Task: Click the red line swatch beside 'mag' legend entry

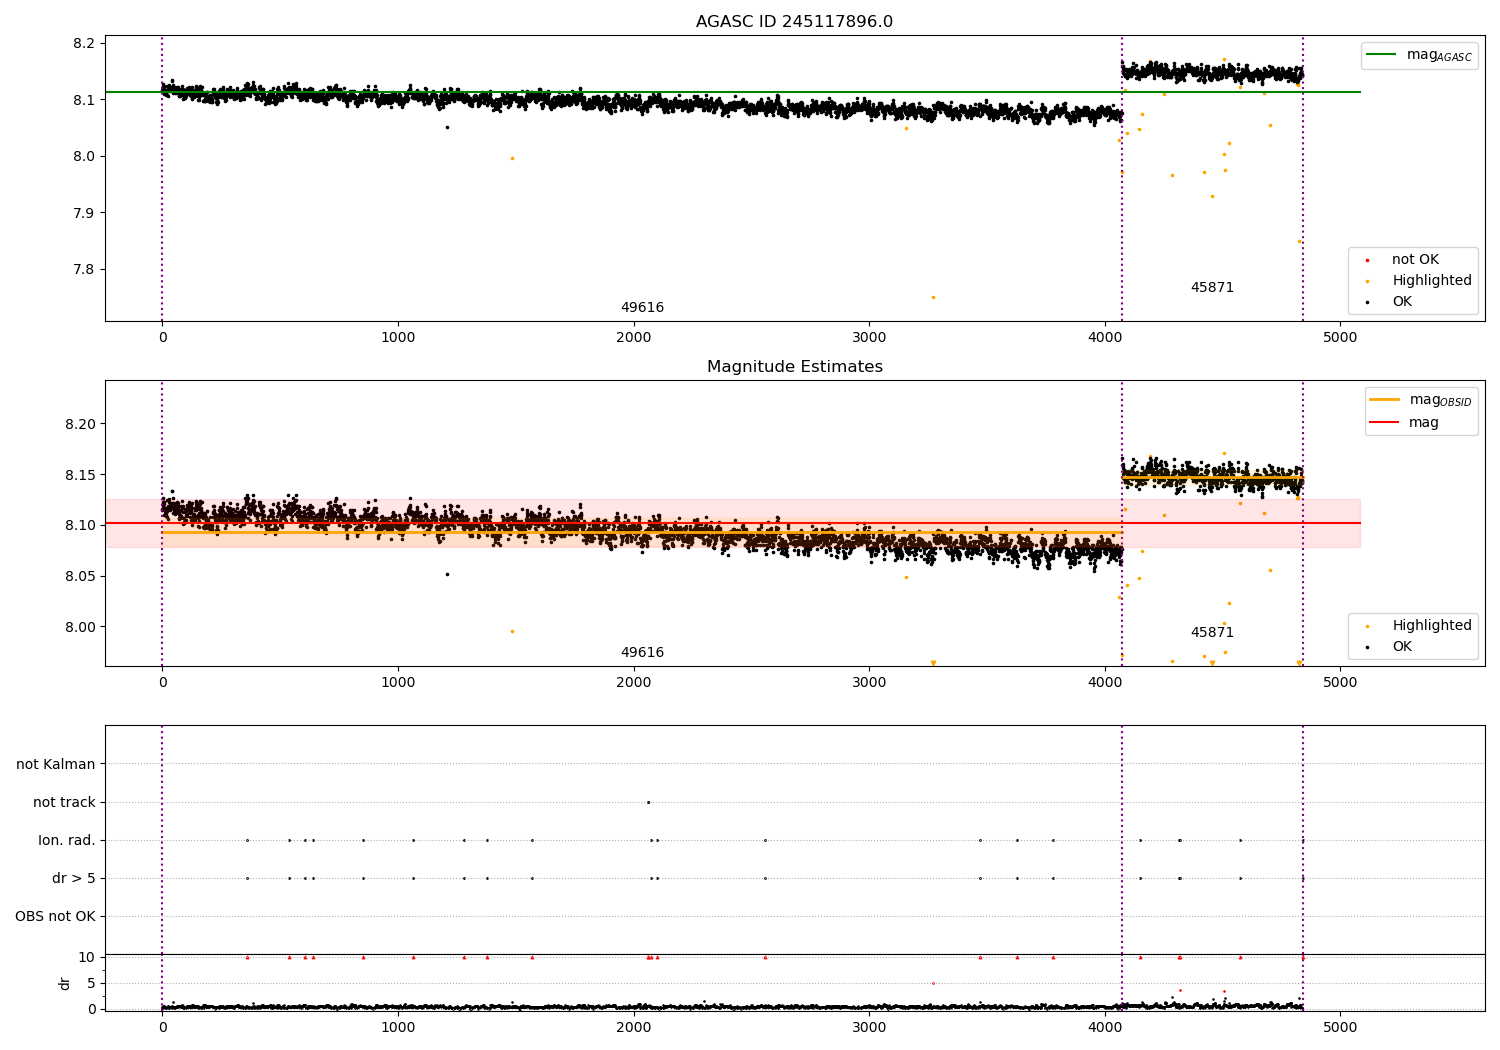Action: coord(1384,422)
